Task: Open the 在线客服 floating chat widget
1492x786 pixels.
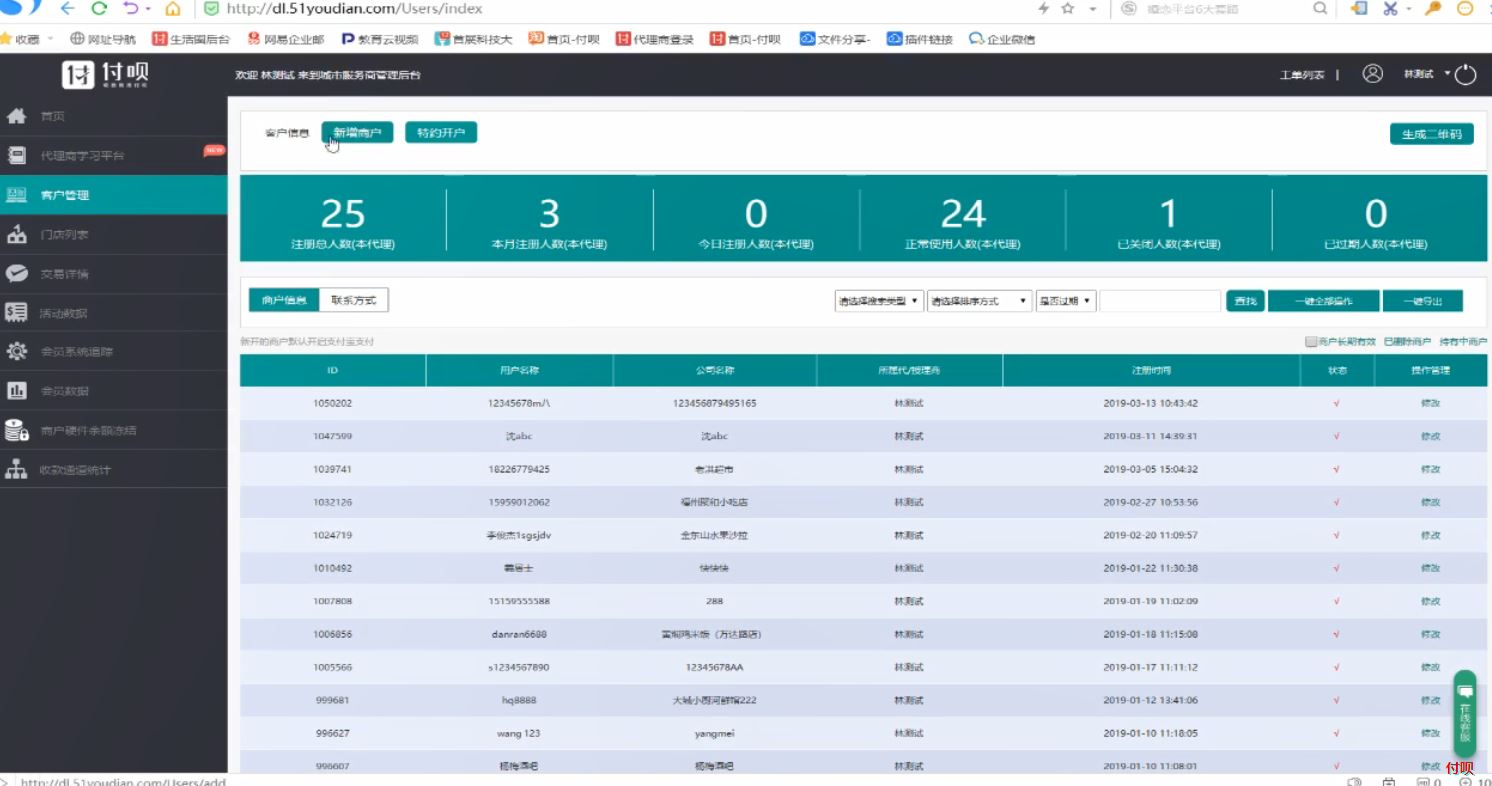Action: pyautogui.click(x=1465, y=713)
